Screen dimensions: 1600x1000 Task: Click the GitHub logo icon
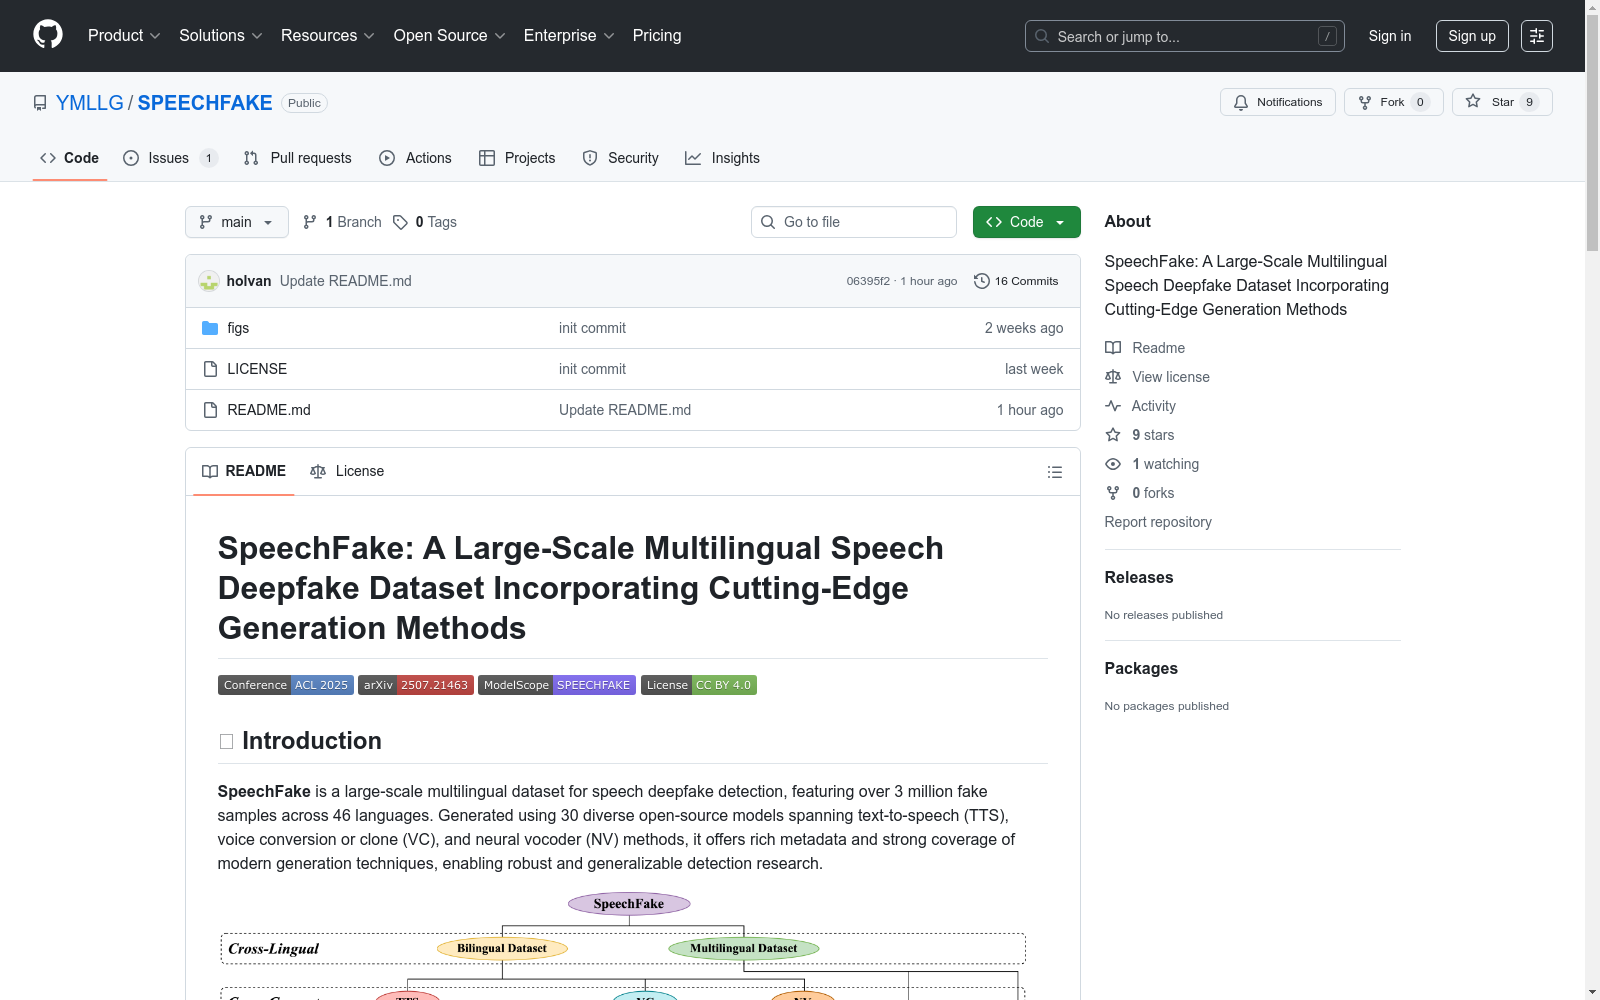[x=48, y=35]
